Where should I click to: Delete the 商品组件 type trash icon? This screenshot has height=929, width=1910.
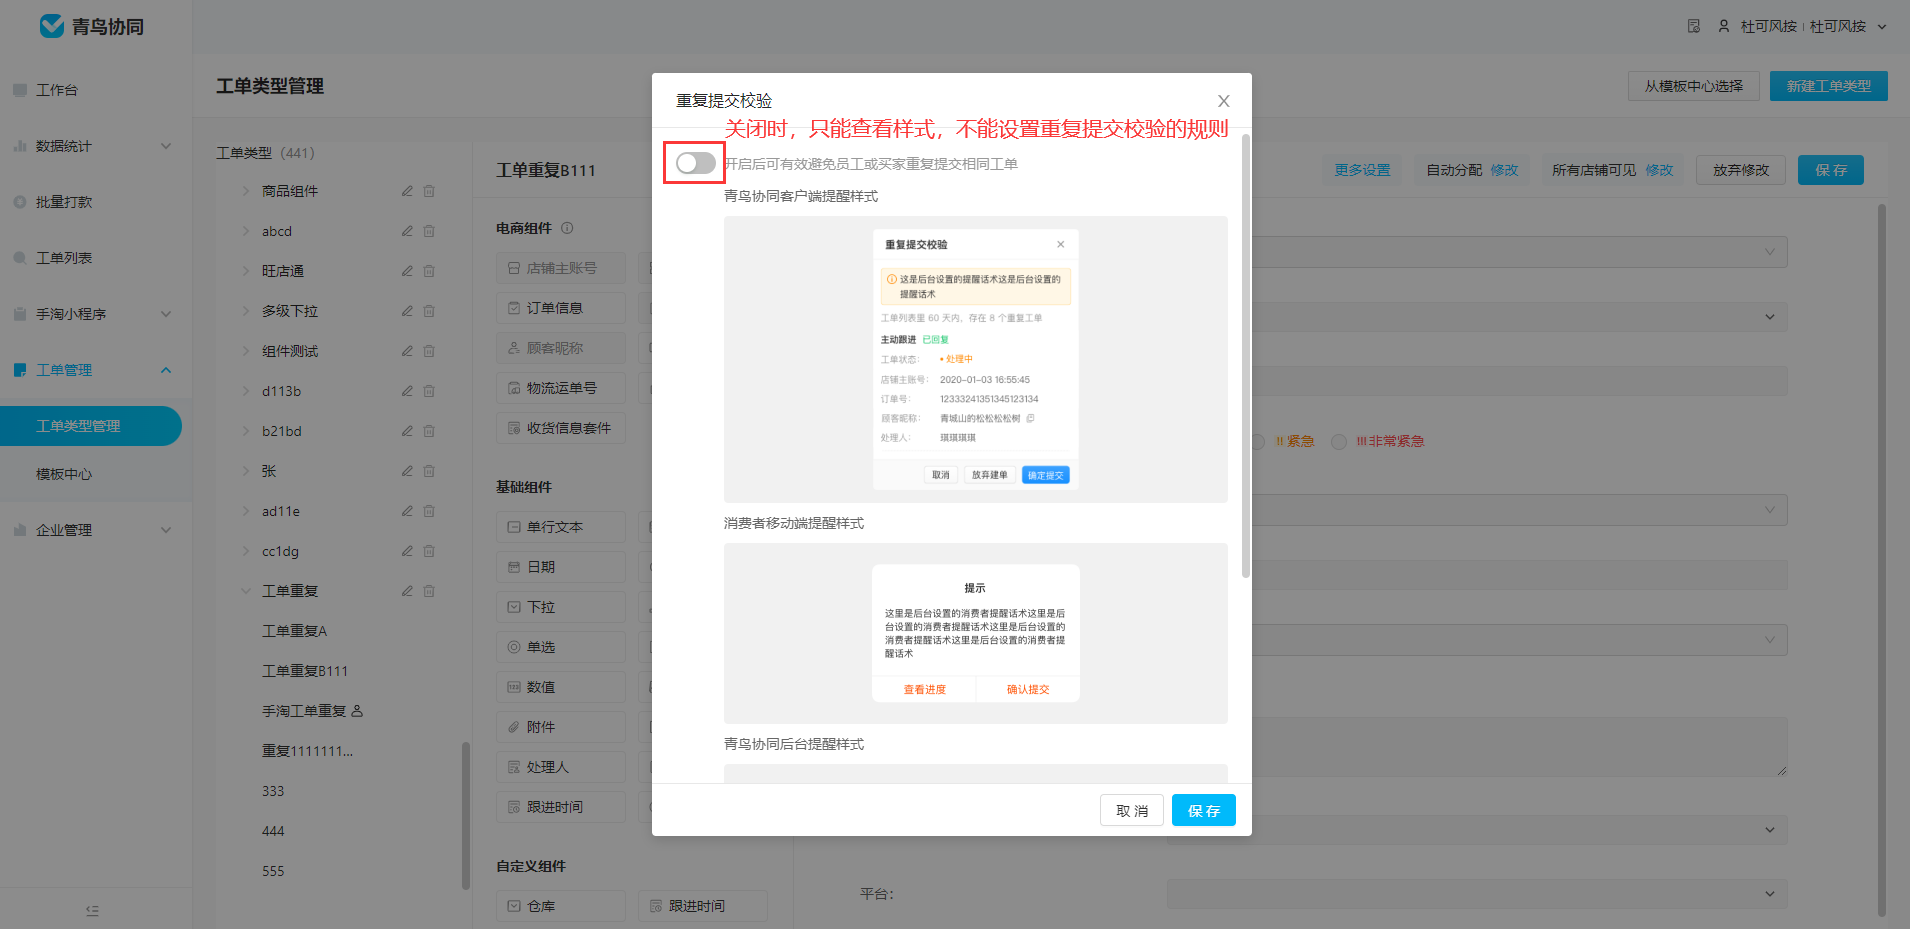click(x=429, y=191)
